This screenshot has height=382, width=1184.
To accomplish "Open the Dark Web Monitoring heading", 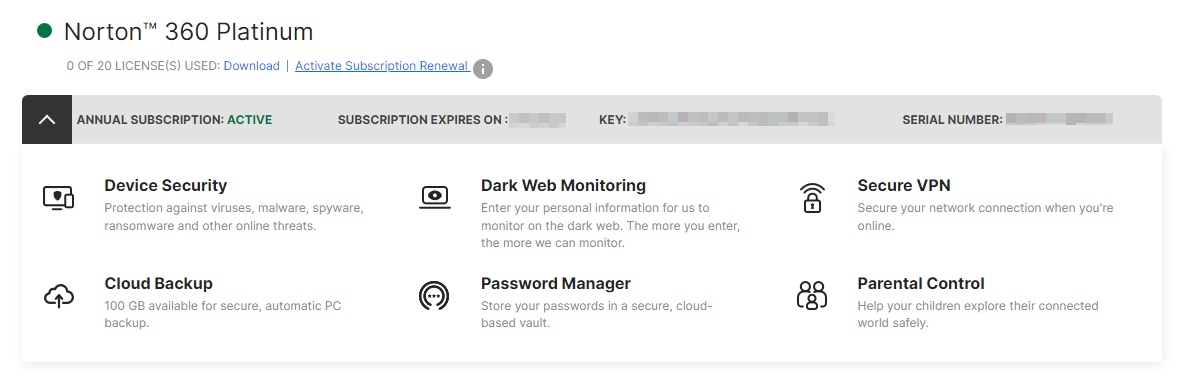I will click(x=563, y=185).
